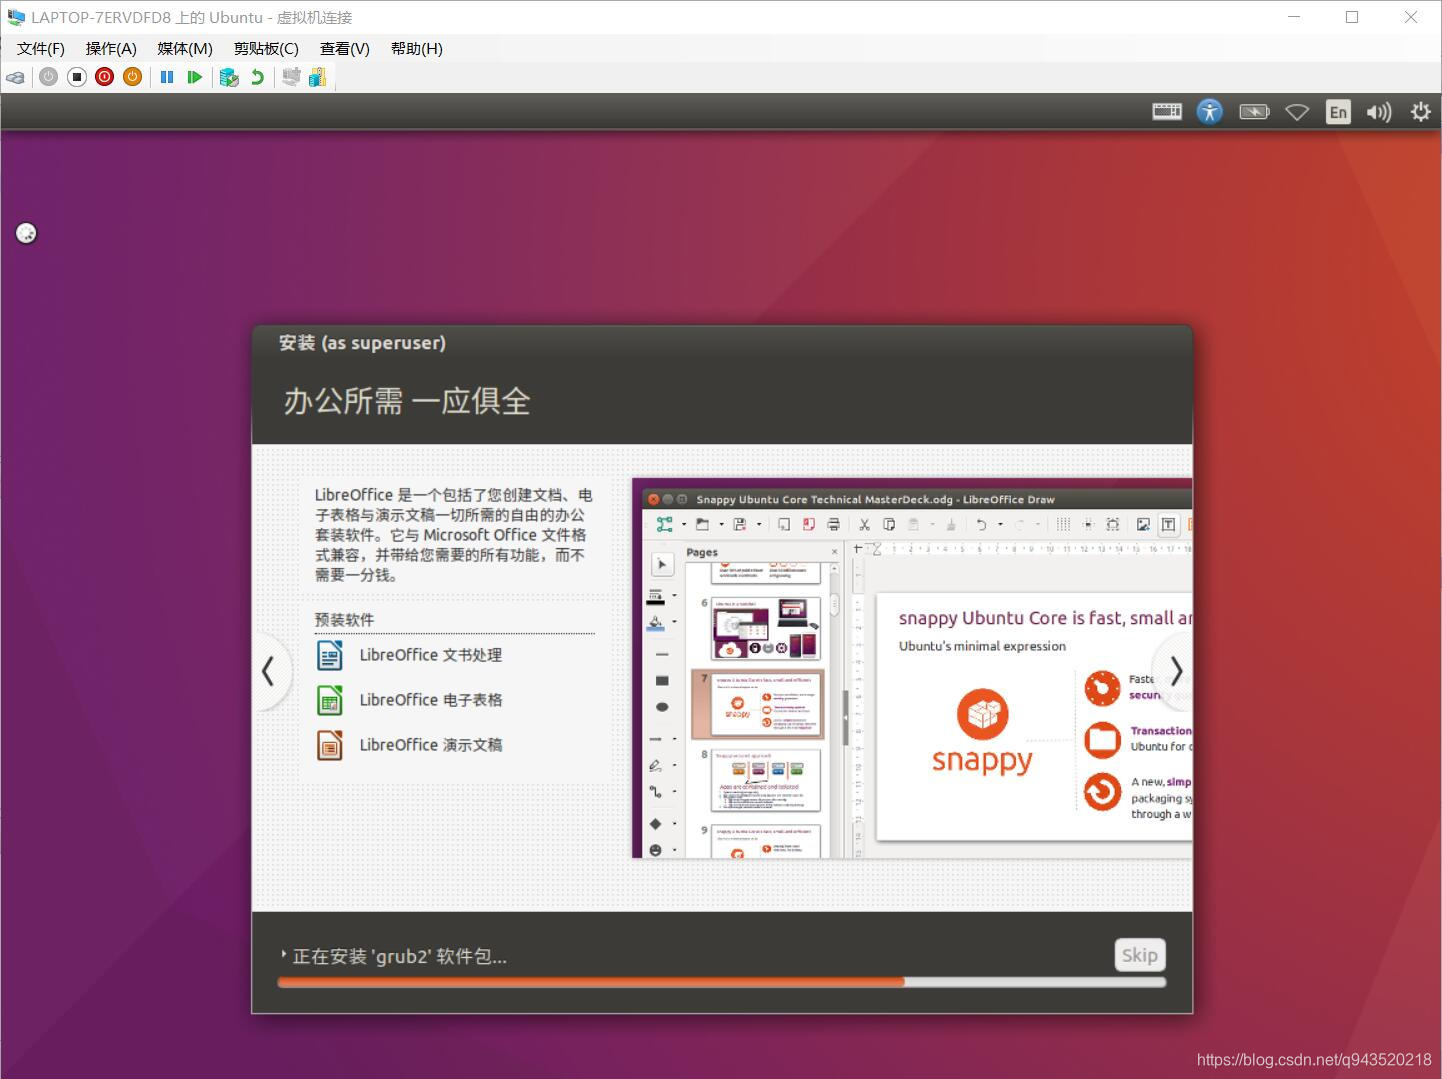Open the network indicator in Ubuntu panel
Image resolution: width=1442 pixels, height=1079 pixels.
(x=1297, y=112)
